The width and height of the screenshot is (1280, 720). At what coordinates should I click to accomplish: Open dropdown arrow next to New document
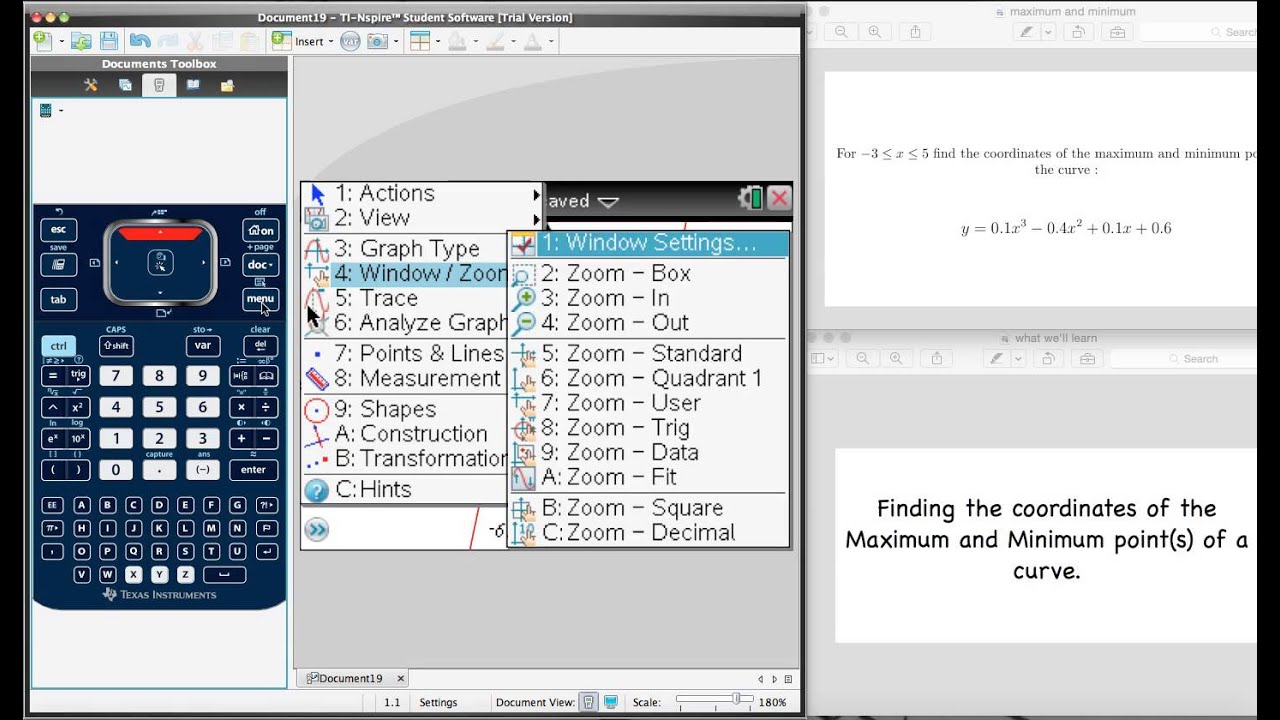pyautogui.click(x=61, y=42)
